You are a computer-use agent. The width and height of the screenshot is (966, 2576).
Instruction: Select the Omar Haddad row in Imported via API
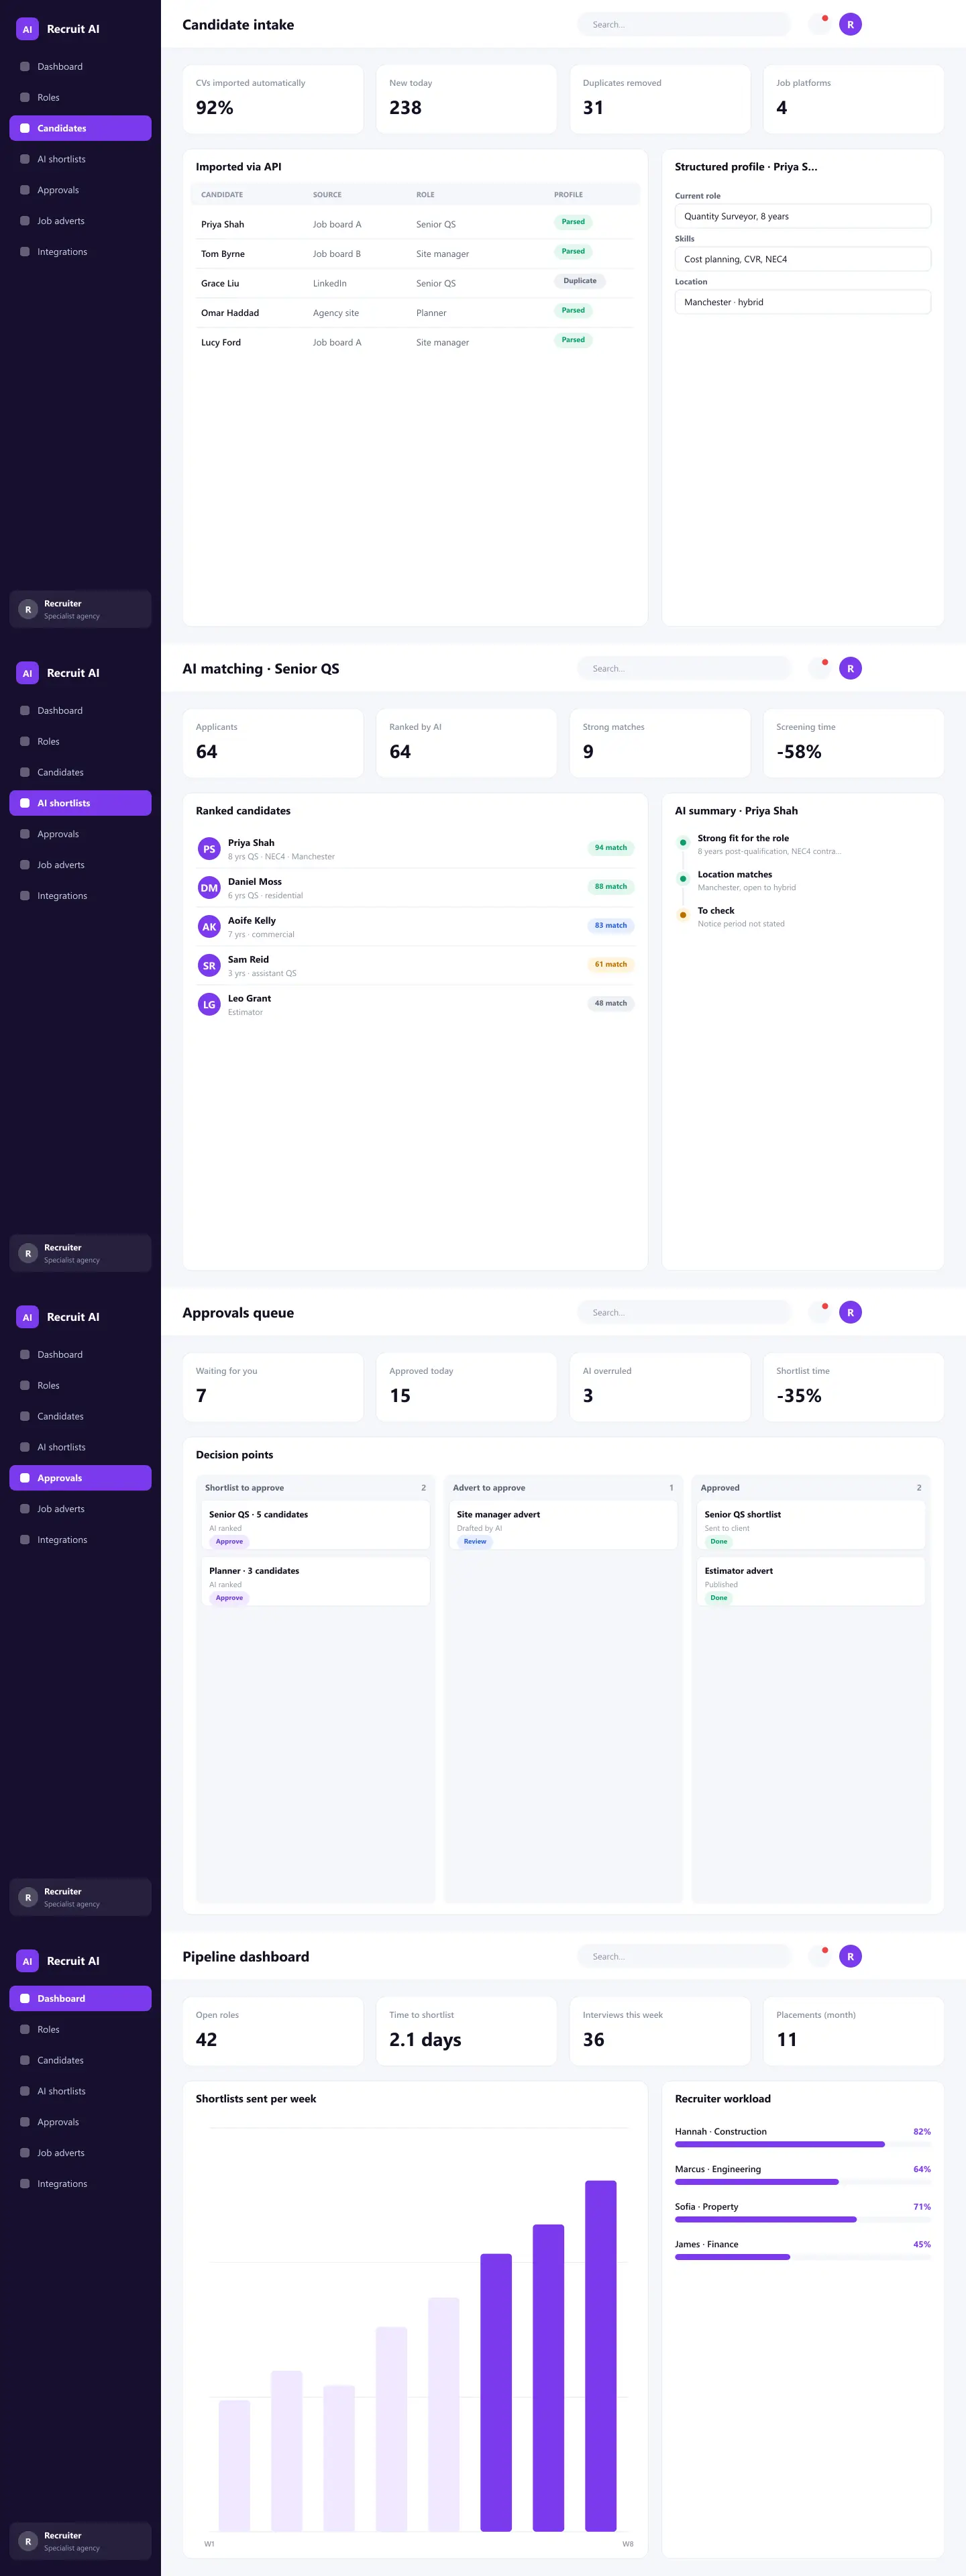[x=415, y=313]
